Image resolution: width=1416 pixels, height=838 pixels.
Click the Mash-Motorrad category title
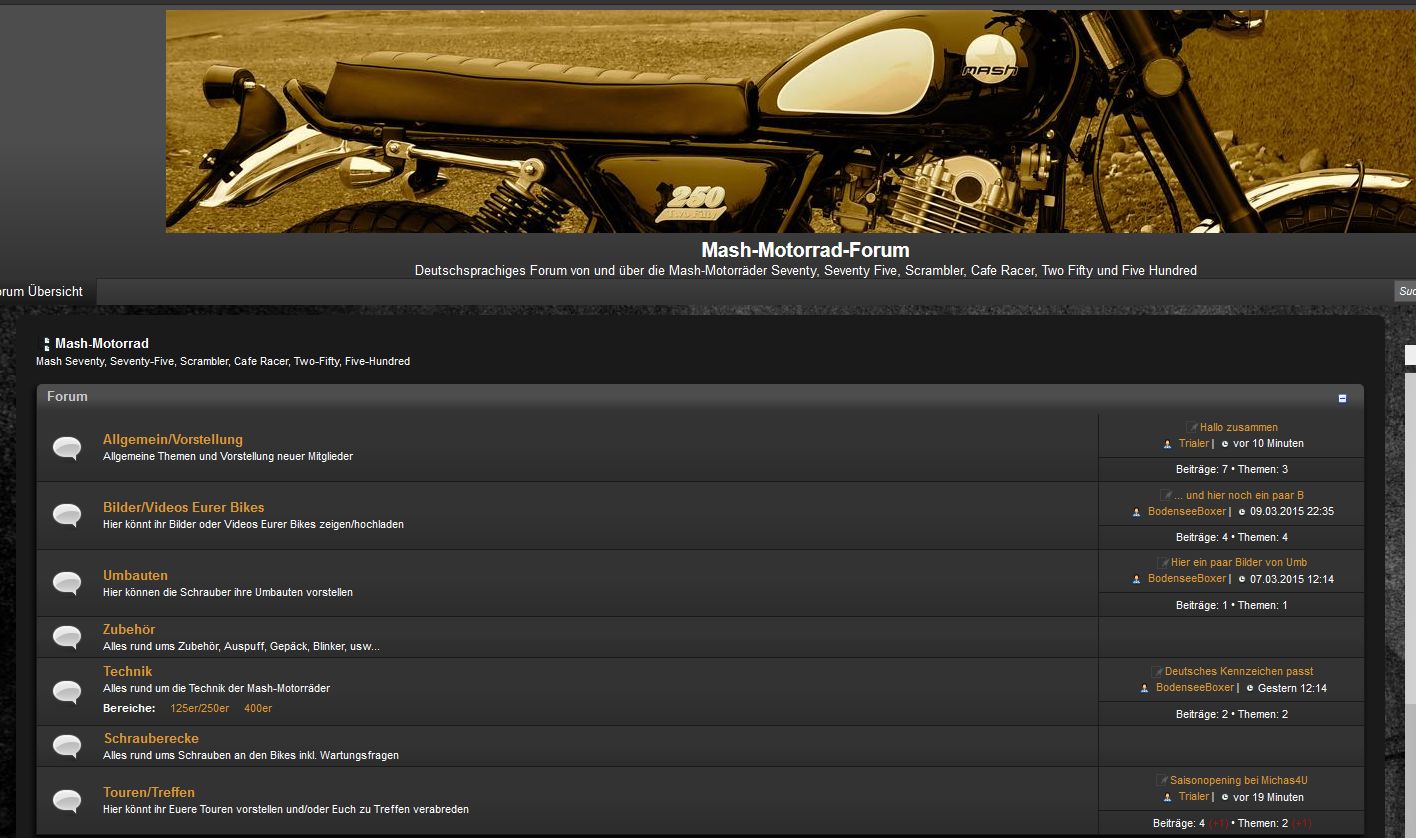point(102,343)
